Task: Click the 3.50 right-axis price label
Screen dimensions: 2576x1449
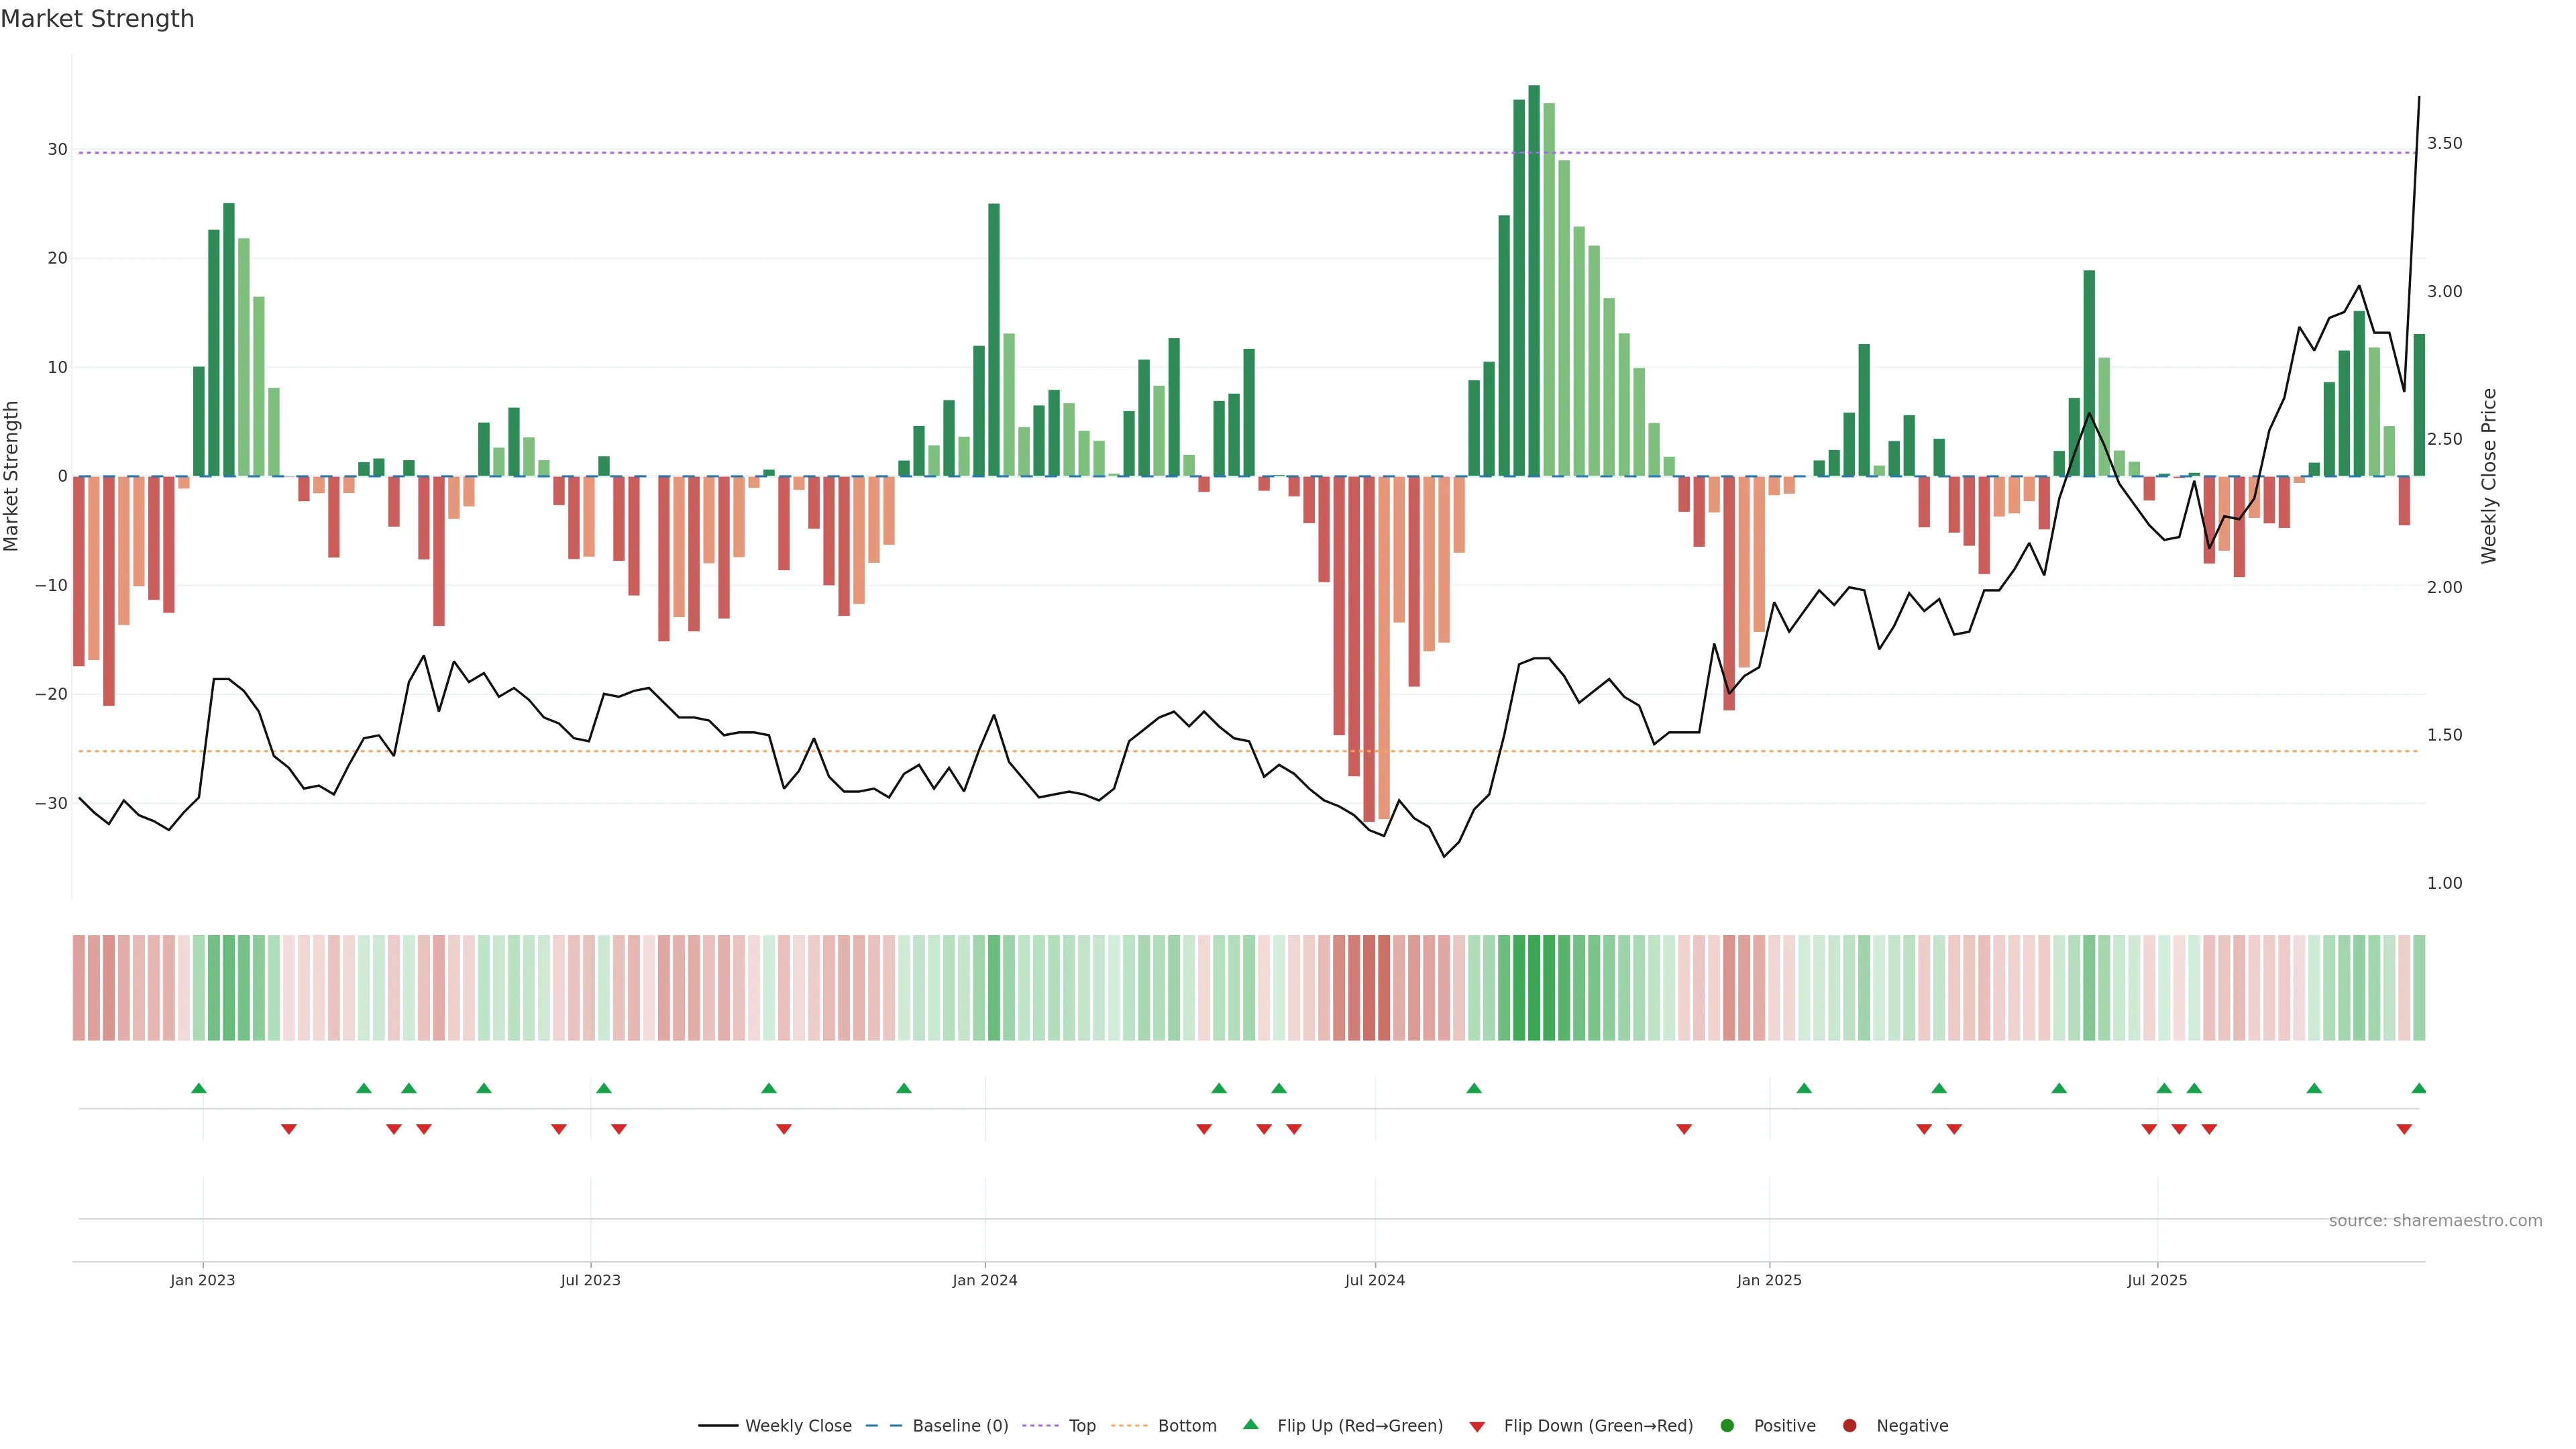Action: (x=2444, y=144)
